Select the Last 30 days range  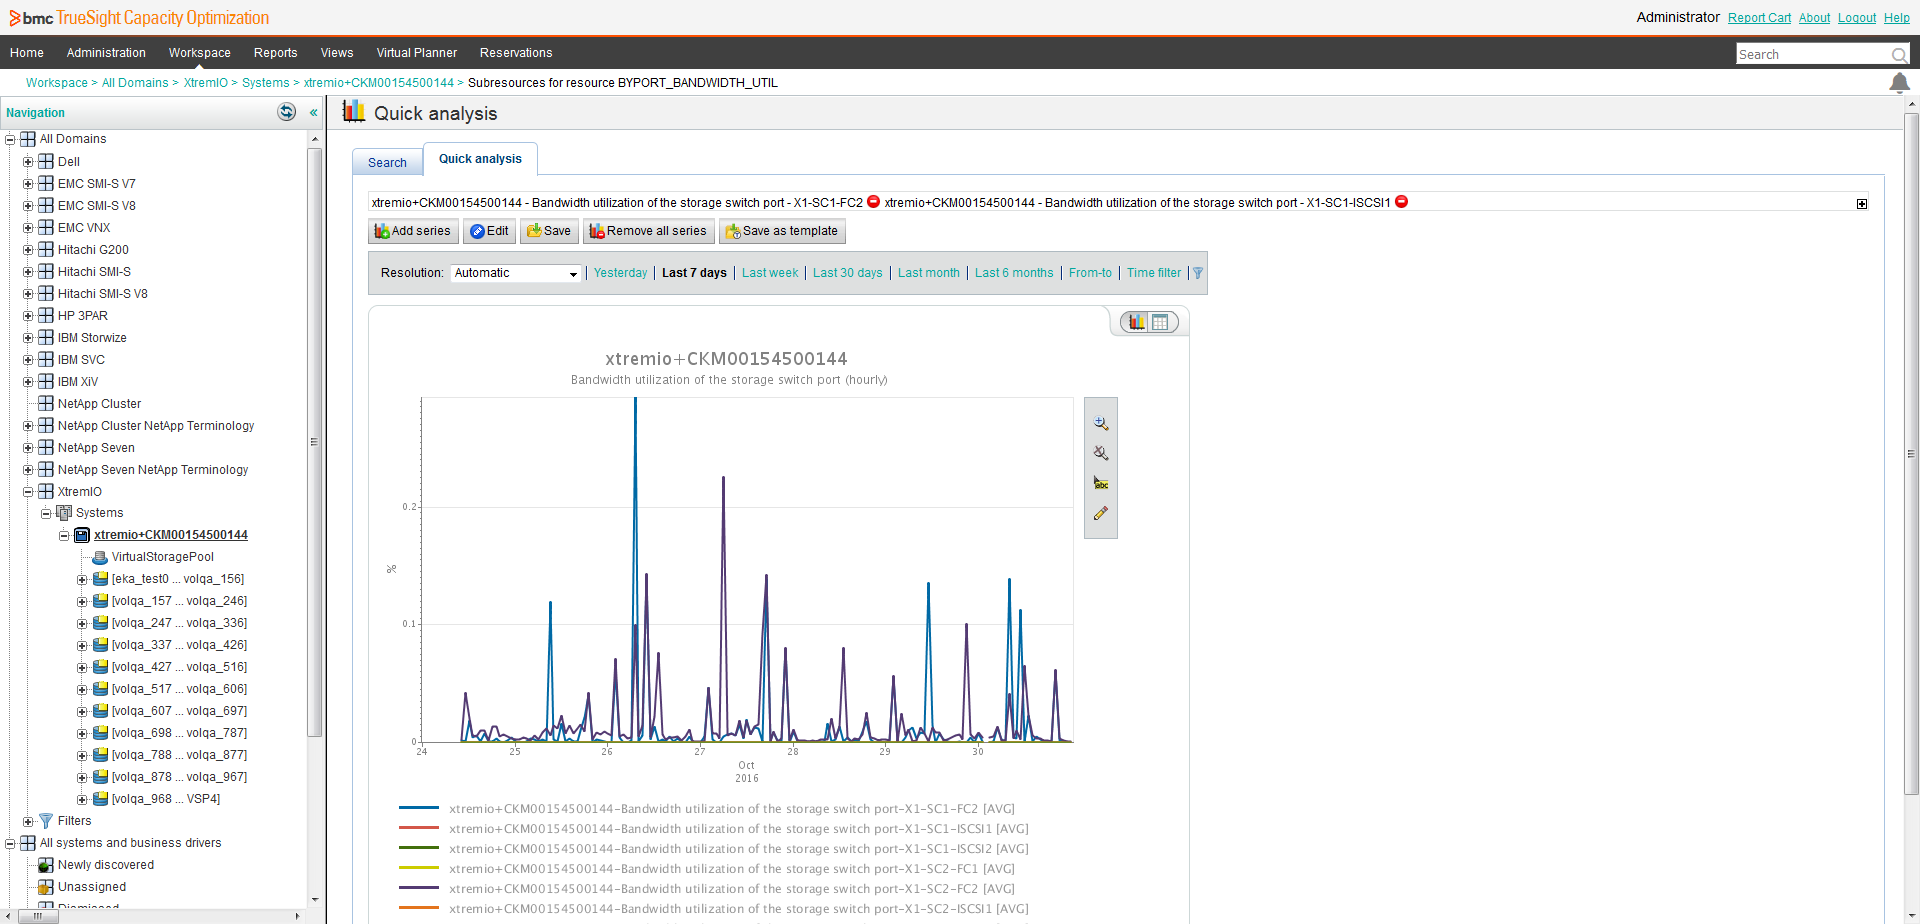point(847,273)
